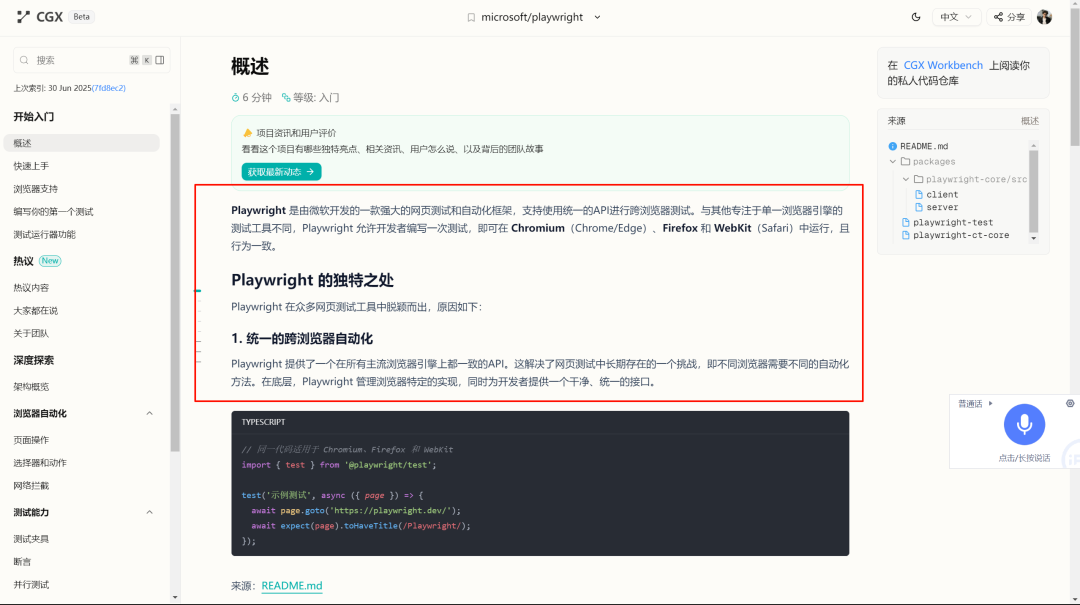Click the Beta badge beside CGX

point(81,17)
